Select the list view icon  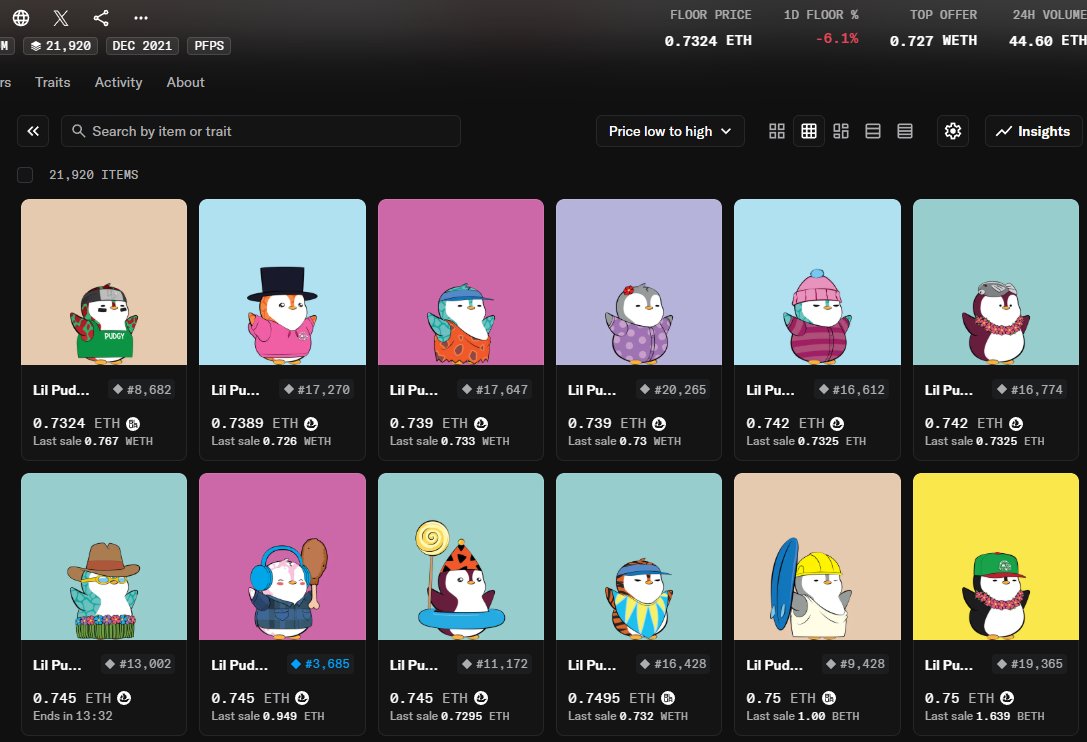tap(873, 131)
